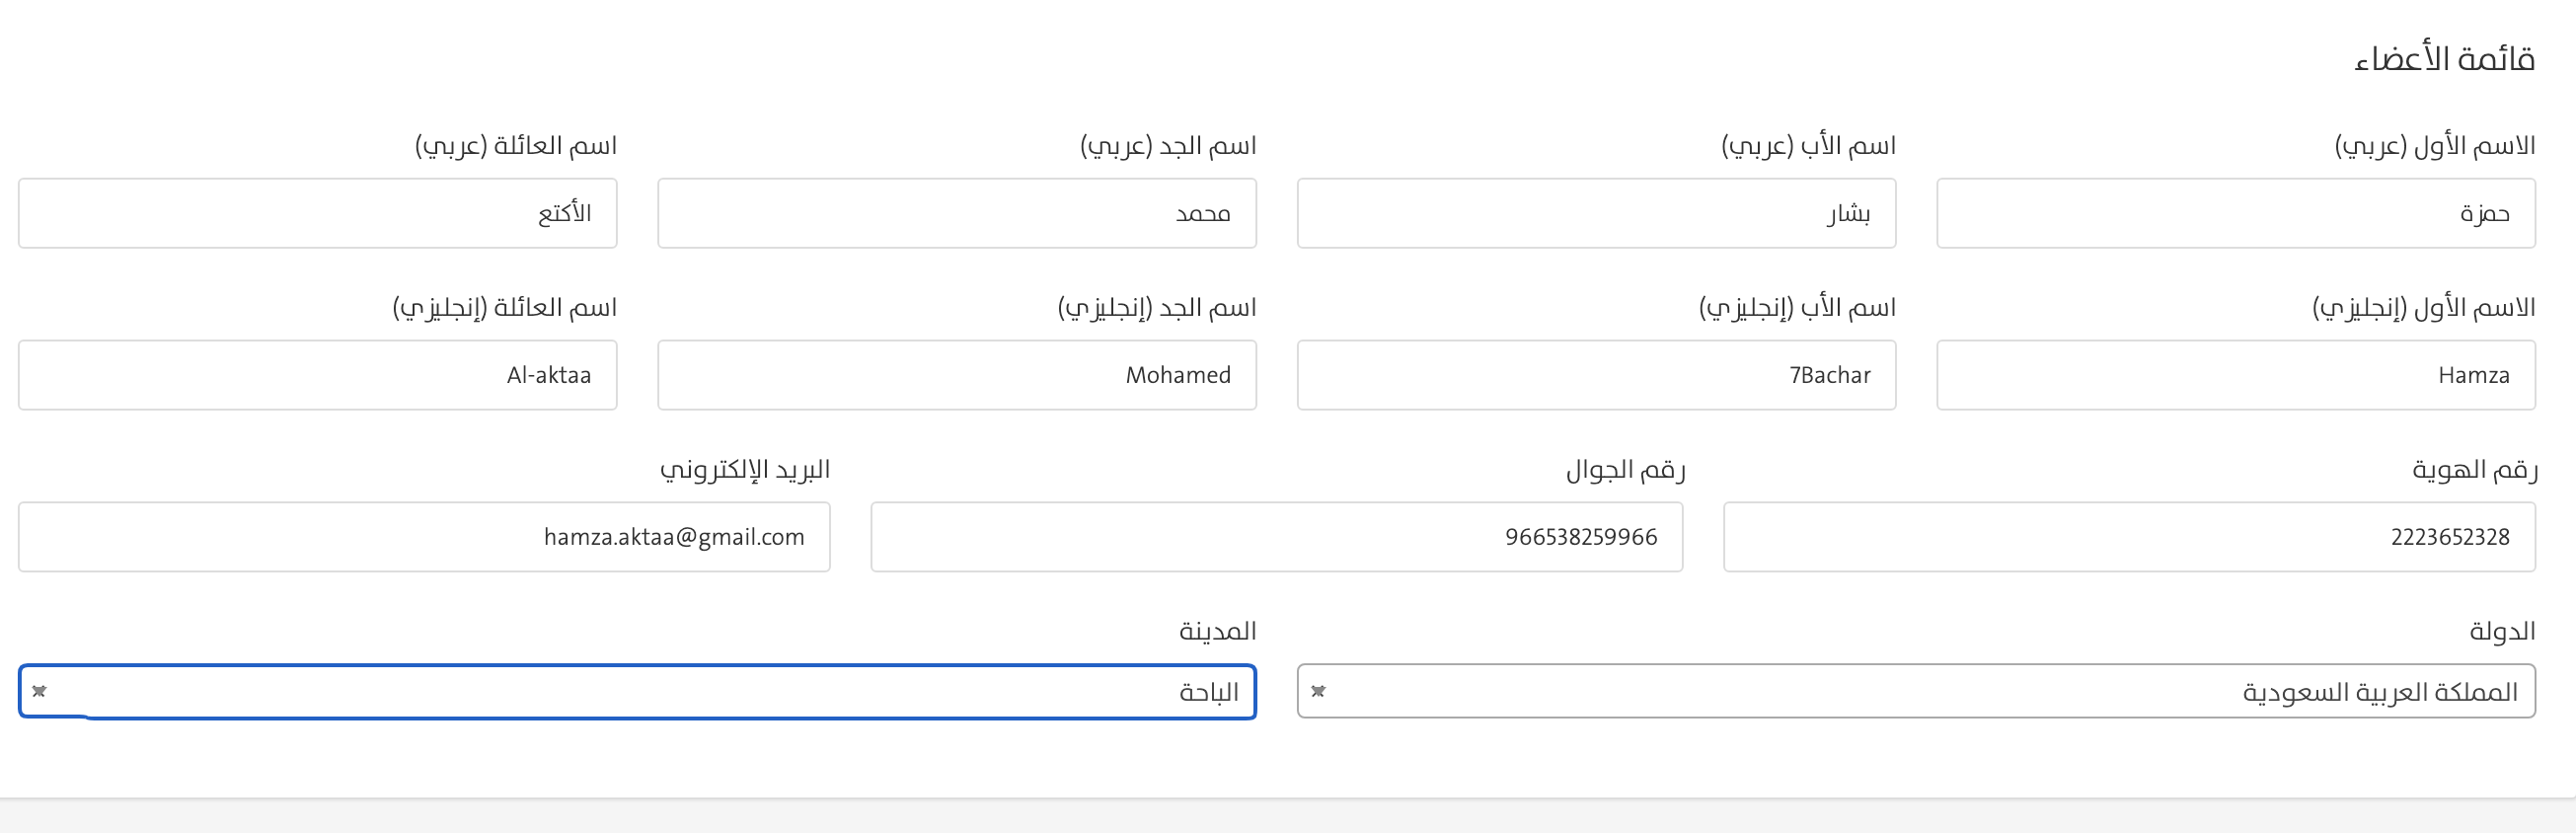Focus the English family name field with Al-aktaa
Screen dimensions: 2576x833
[x=317, y=375]
